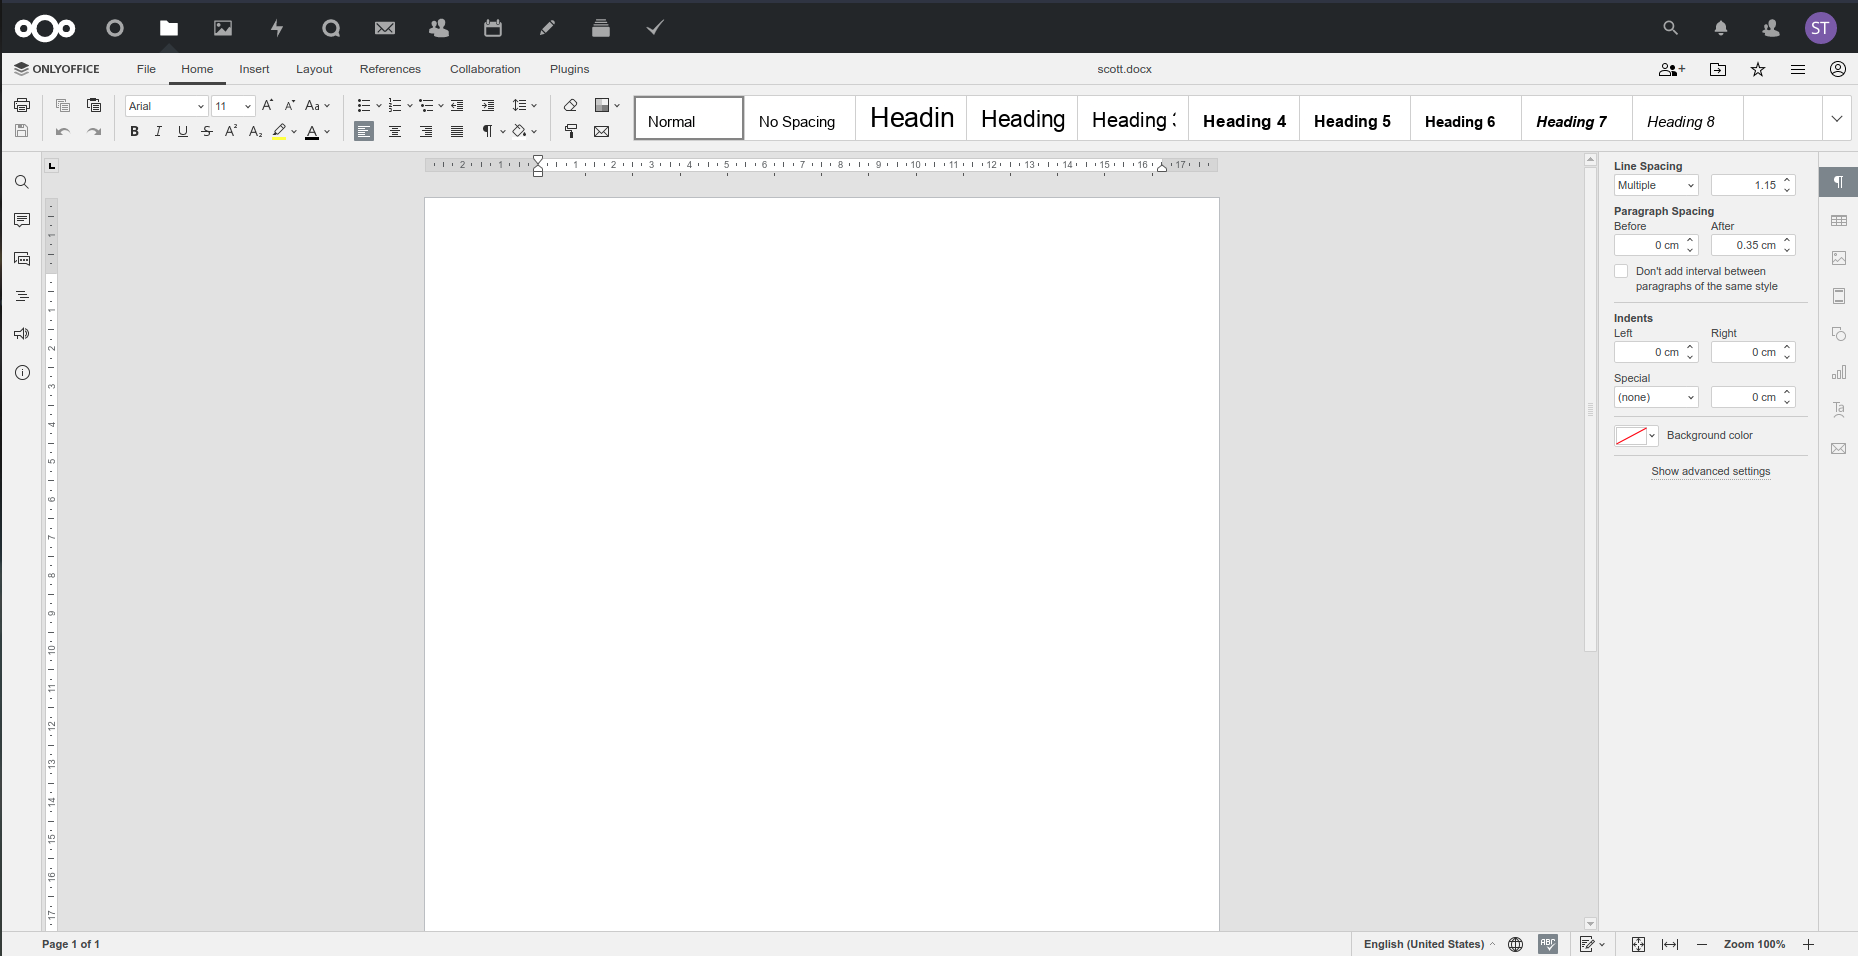Click the Before spacing input field
1858x956 pixels.
click(1656, 245)
